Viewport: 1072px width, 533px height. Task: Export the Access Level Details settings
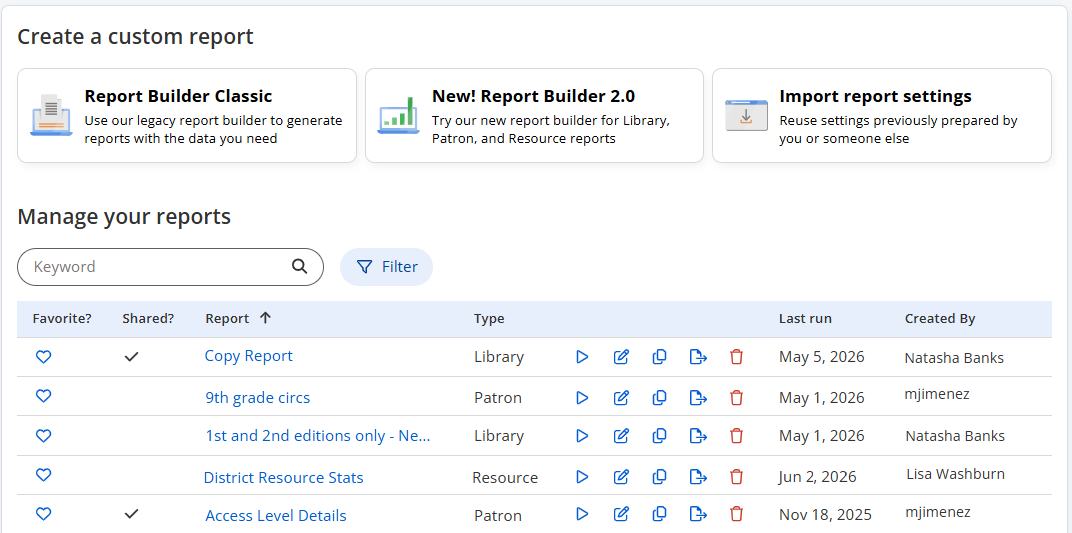pyautogui.click(x=698, y=514)
